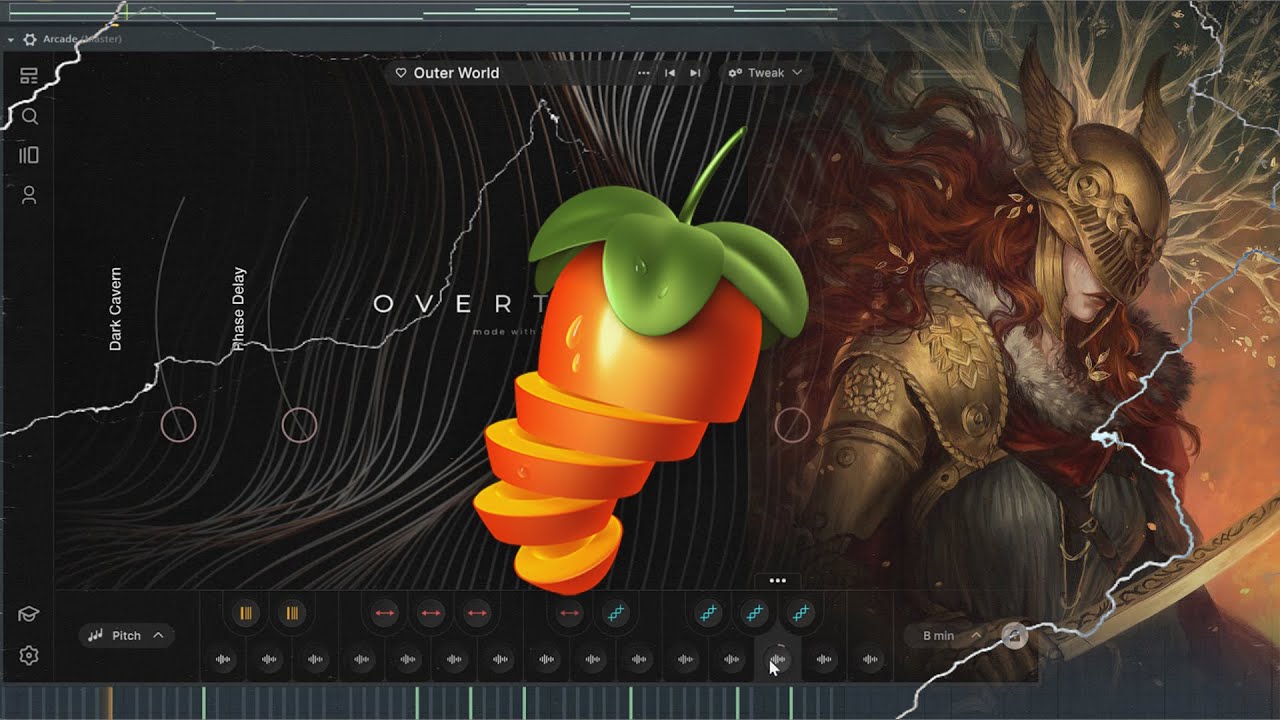Viewport: 1280px width, 720px height.
Task: Trigger the last teal resequence modifier key
Action: 801,613
